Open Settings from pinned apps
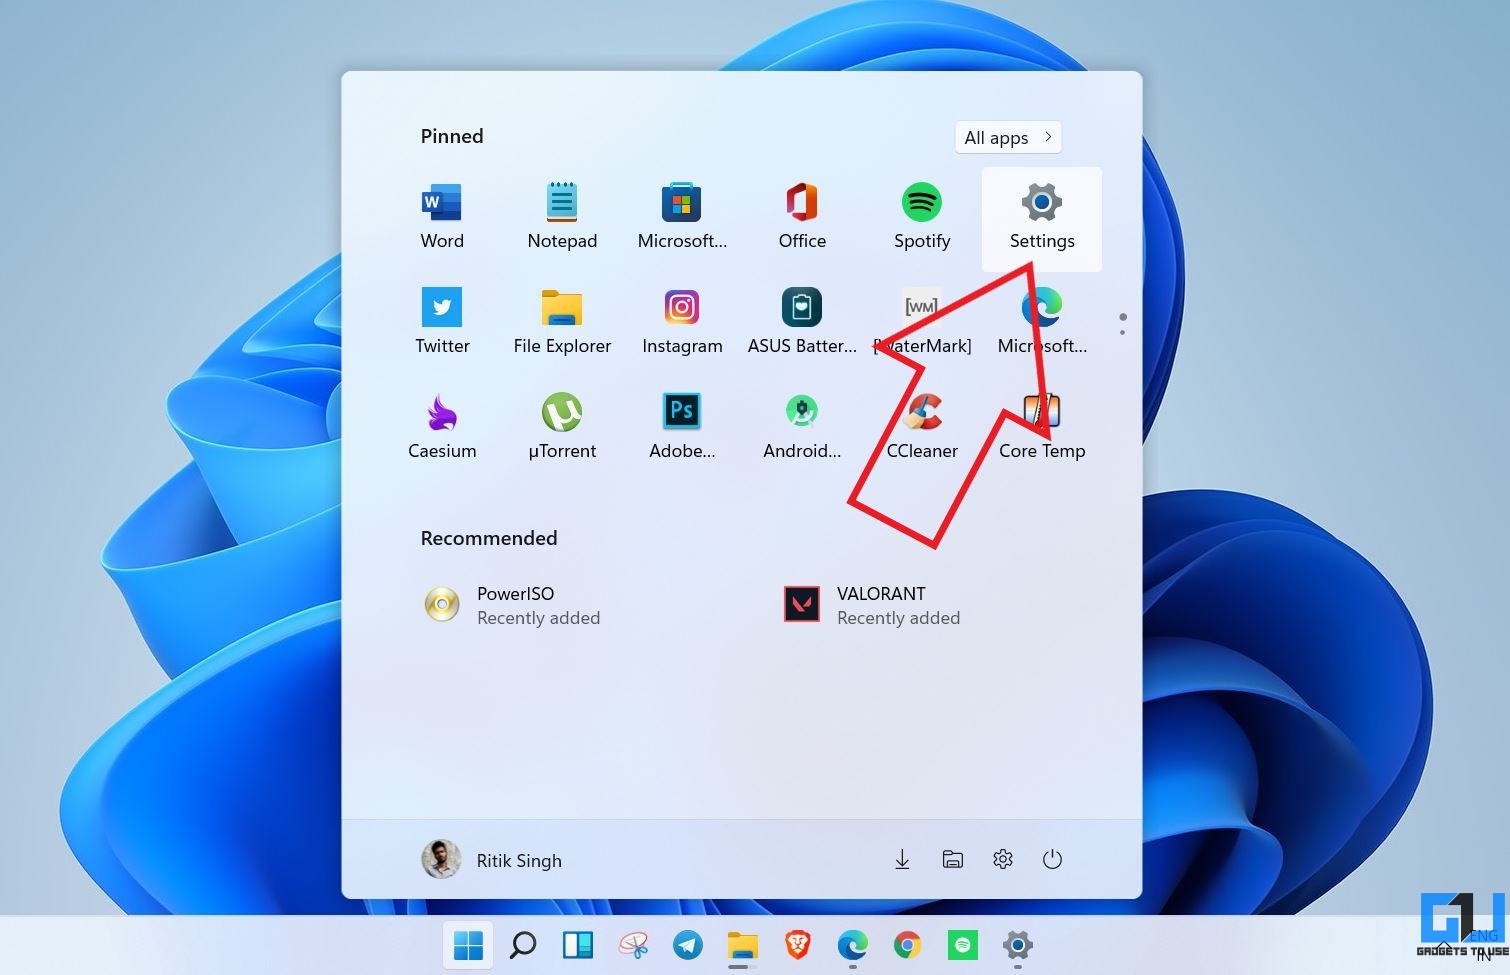The width and height of the screenshot is (1510, 975). coord(1042,219)
